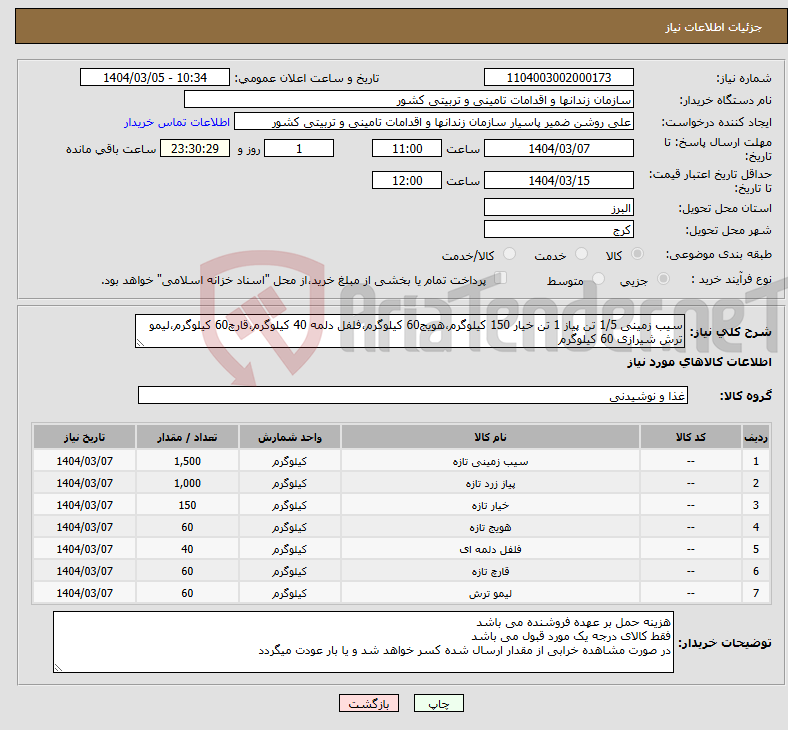The height and width of the screenshot is (730, 788).
Task: Click the date 1404/03/07 in لیمو ترش row
Action: click(84, 593)
